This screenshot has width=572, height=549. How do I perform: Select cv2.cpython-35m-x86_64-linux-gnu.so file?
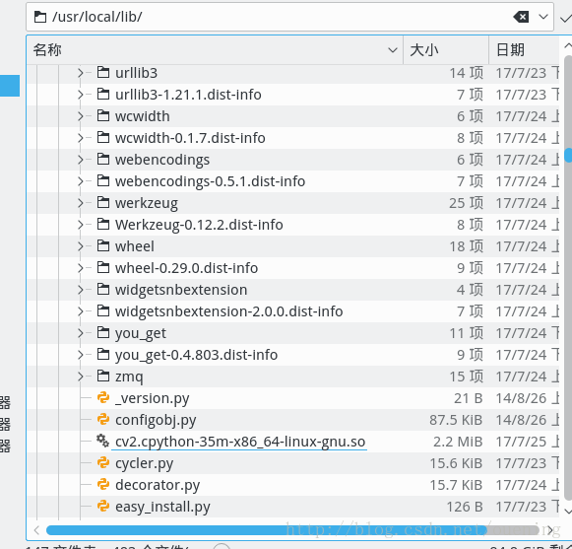(x=240, y=441)
